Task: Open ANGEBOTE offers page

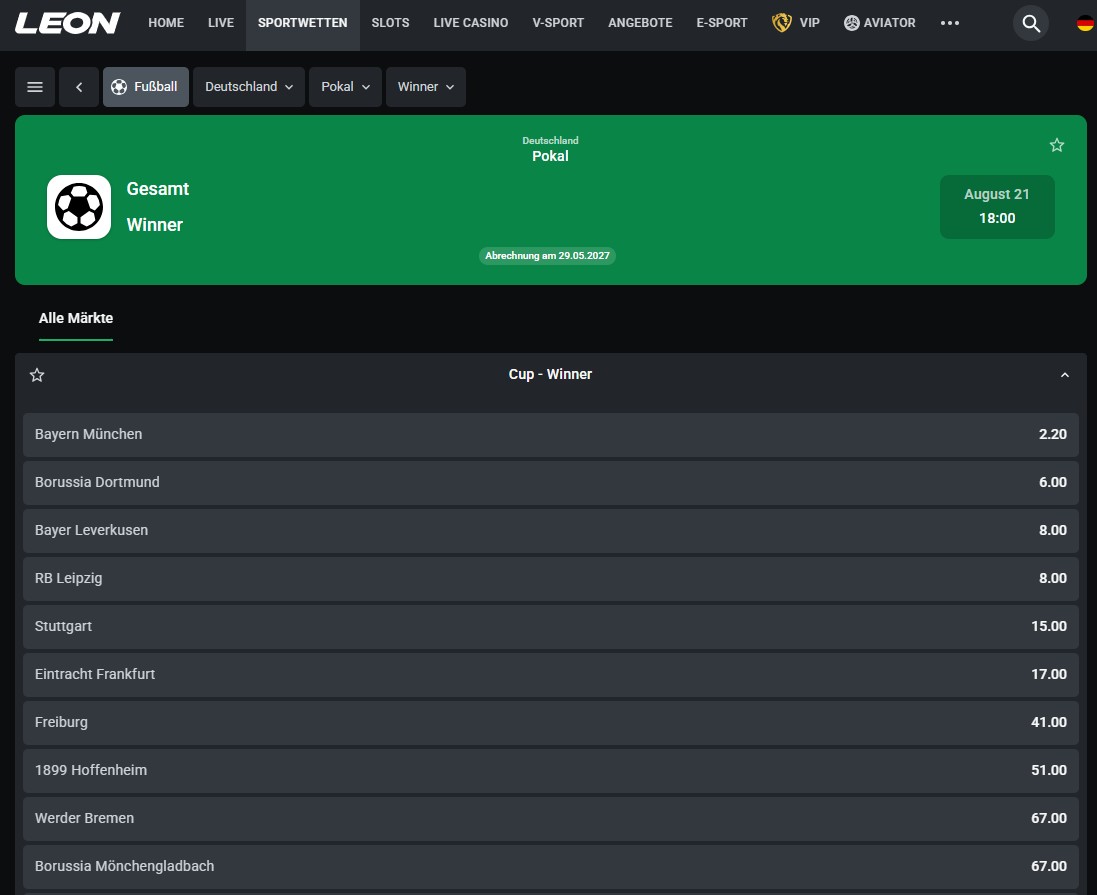Action: coord(640,23)
